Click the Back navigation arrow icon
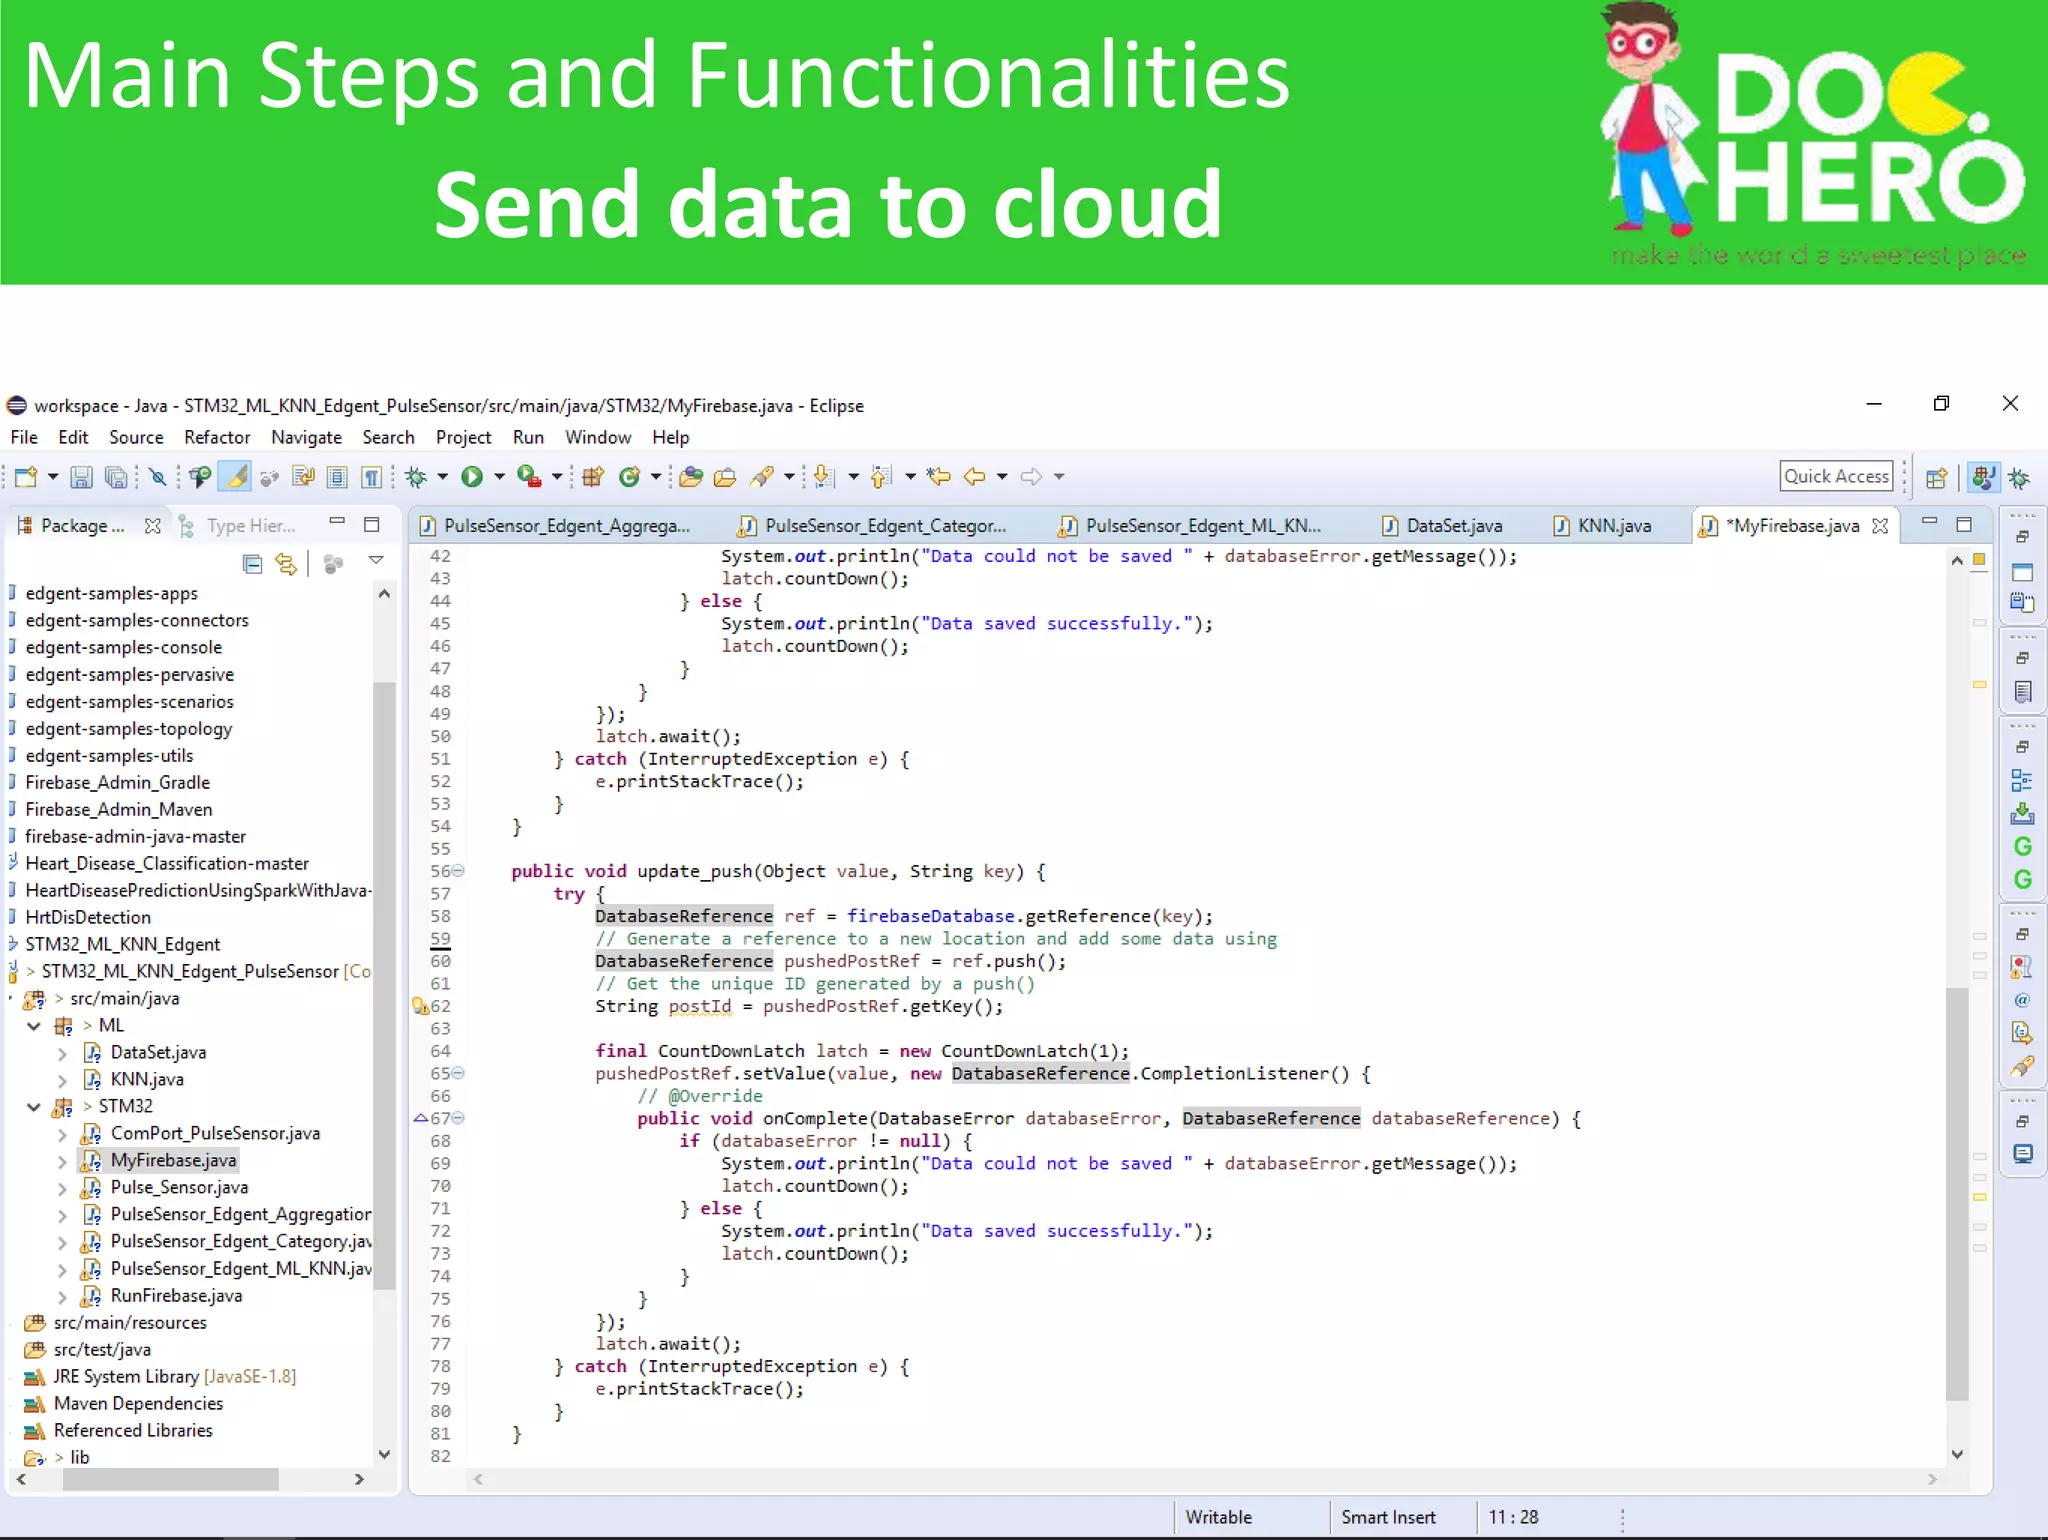 pos(974,477)
